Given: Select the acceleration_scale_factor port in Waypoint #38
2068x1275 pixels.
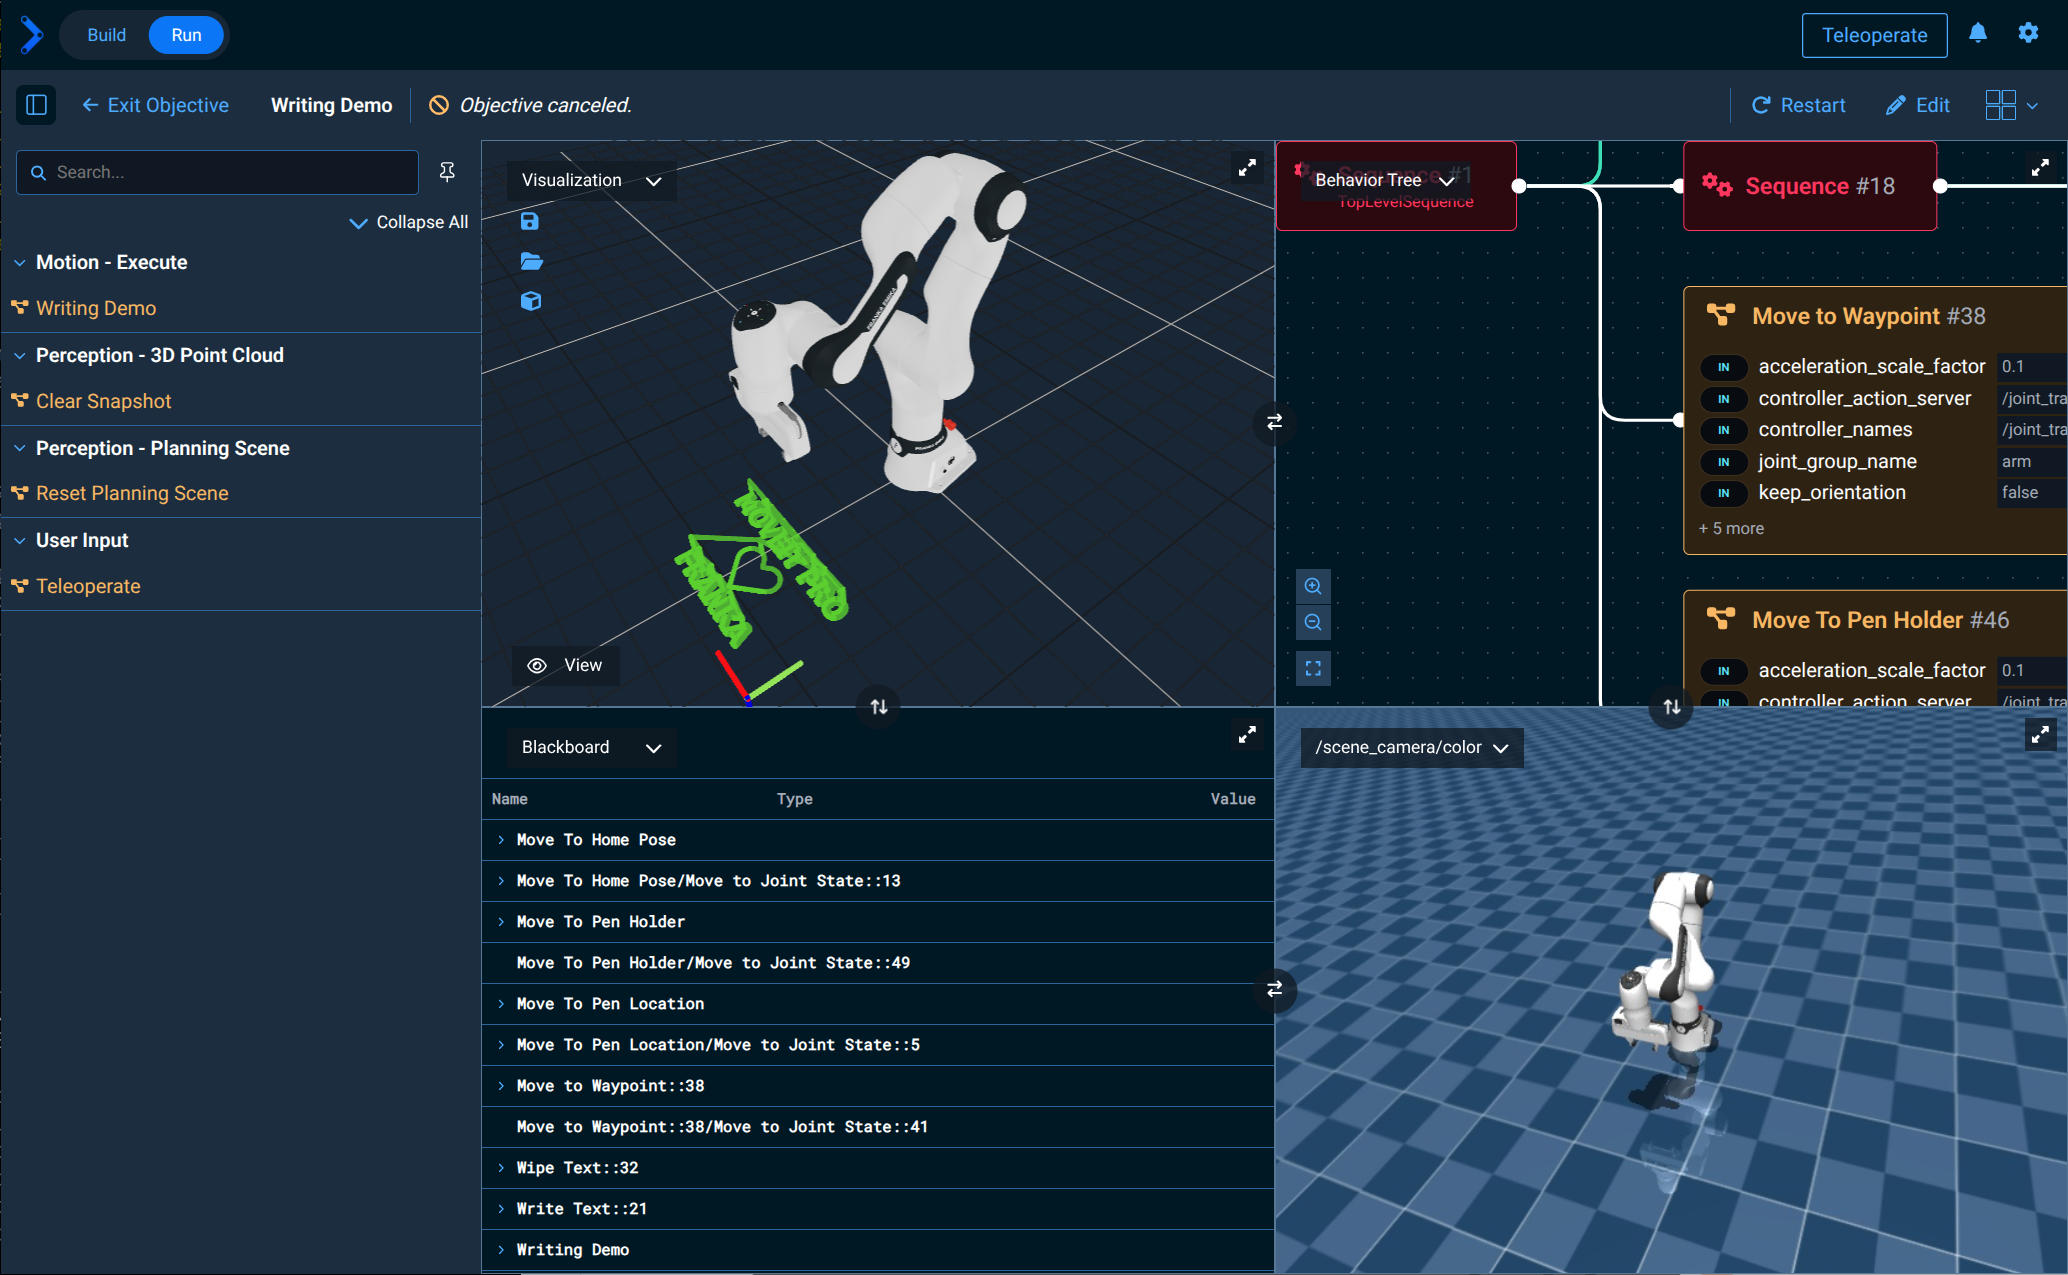Looking at the screenshot, I should pos(1871,367).
